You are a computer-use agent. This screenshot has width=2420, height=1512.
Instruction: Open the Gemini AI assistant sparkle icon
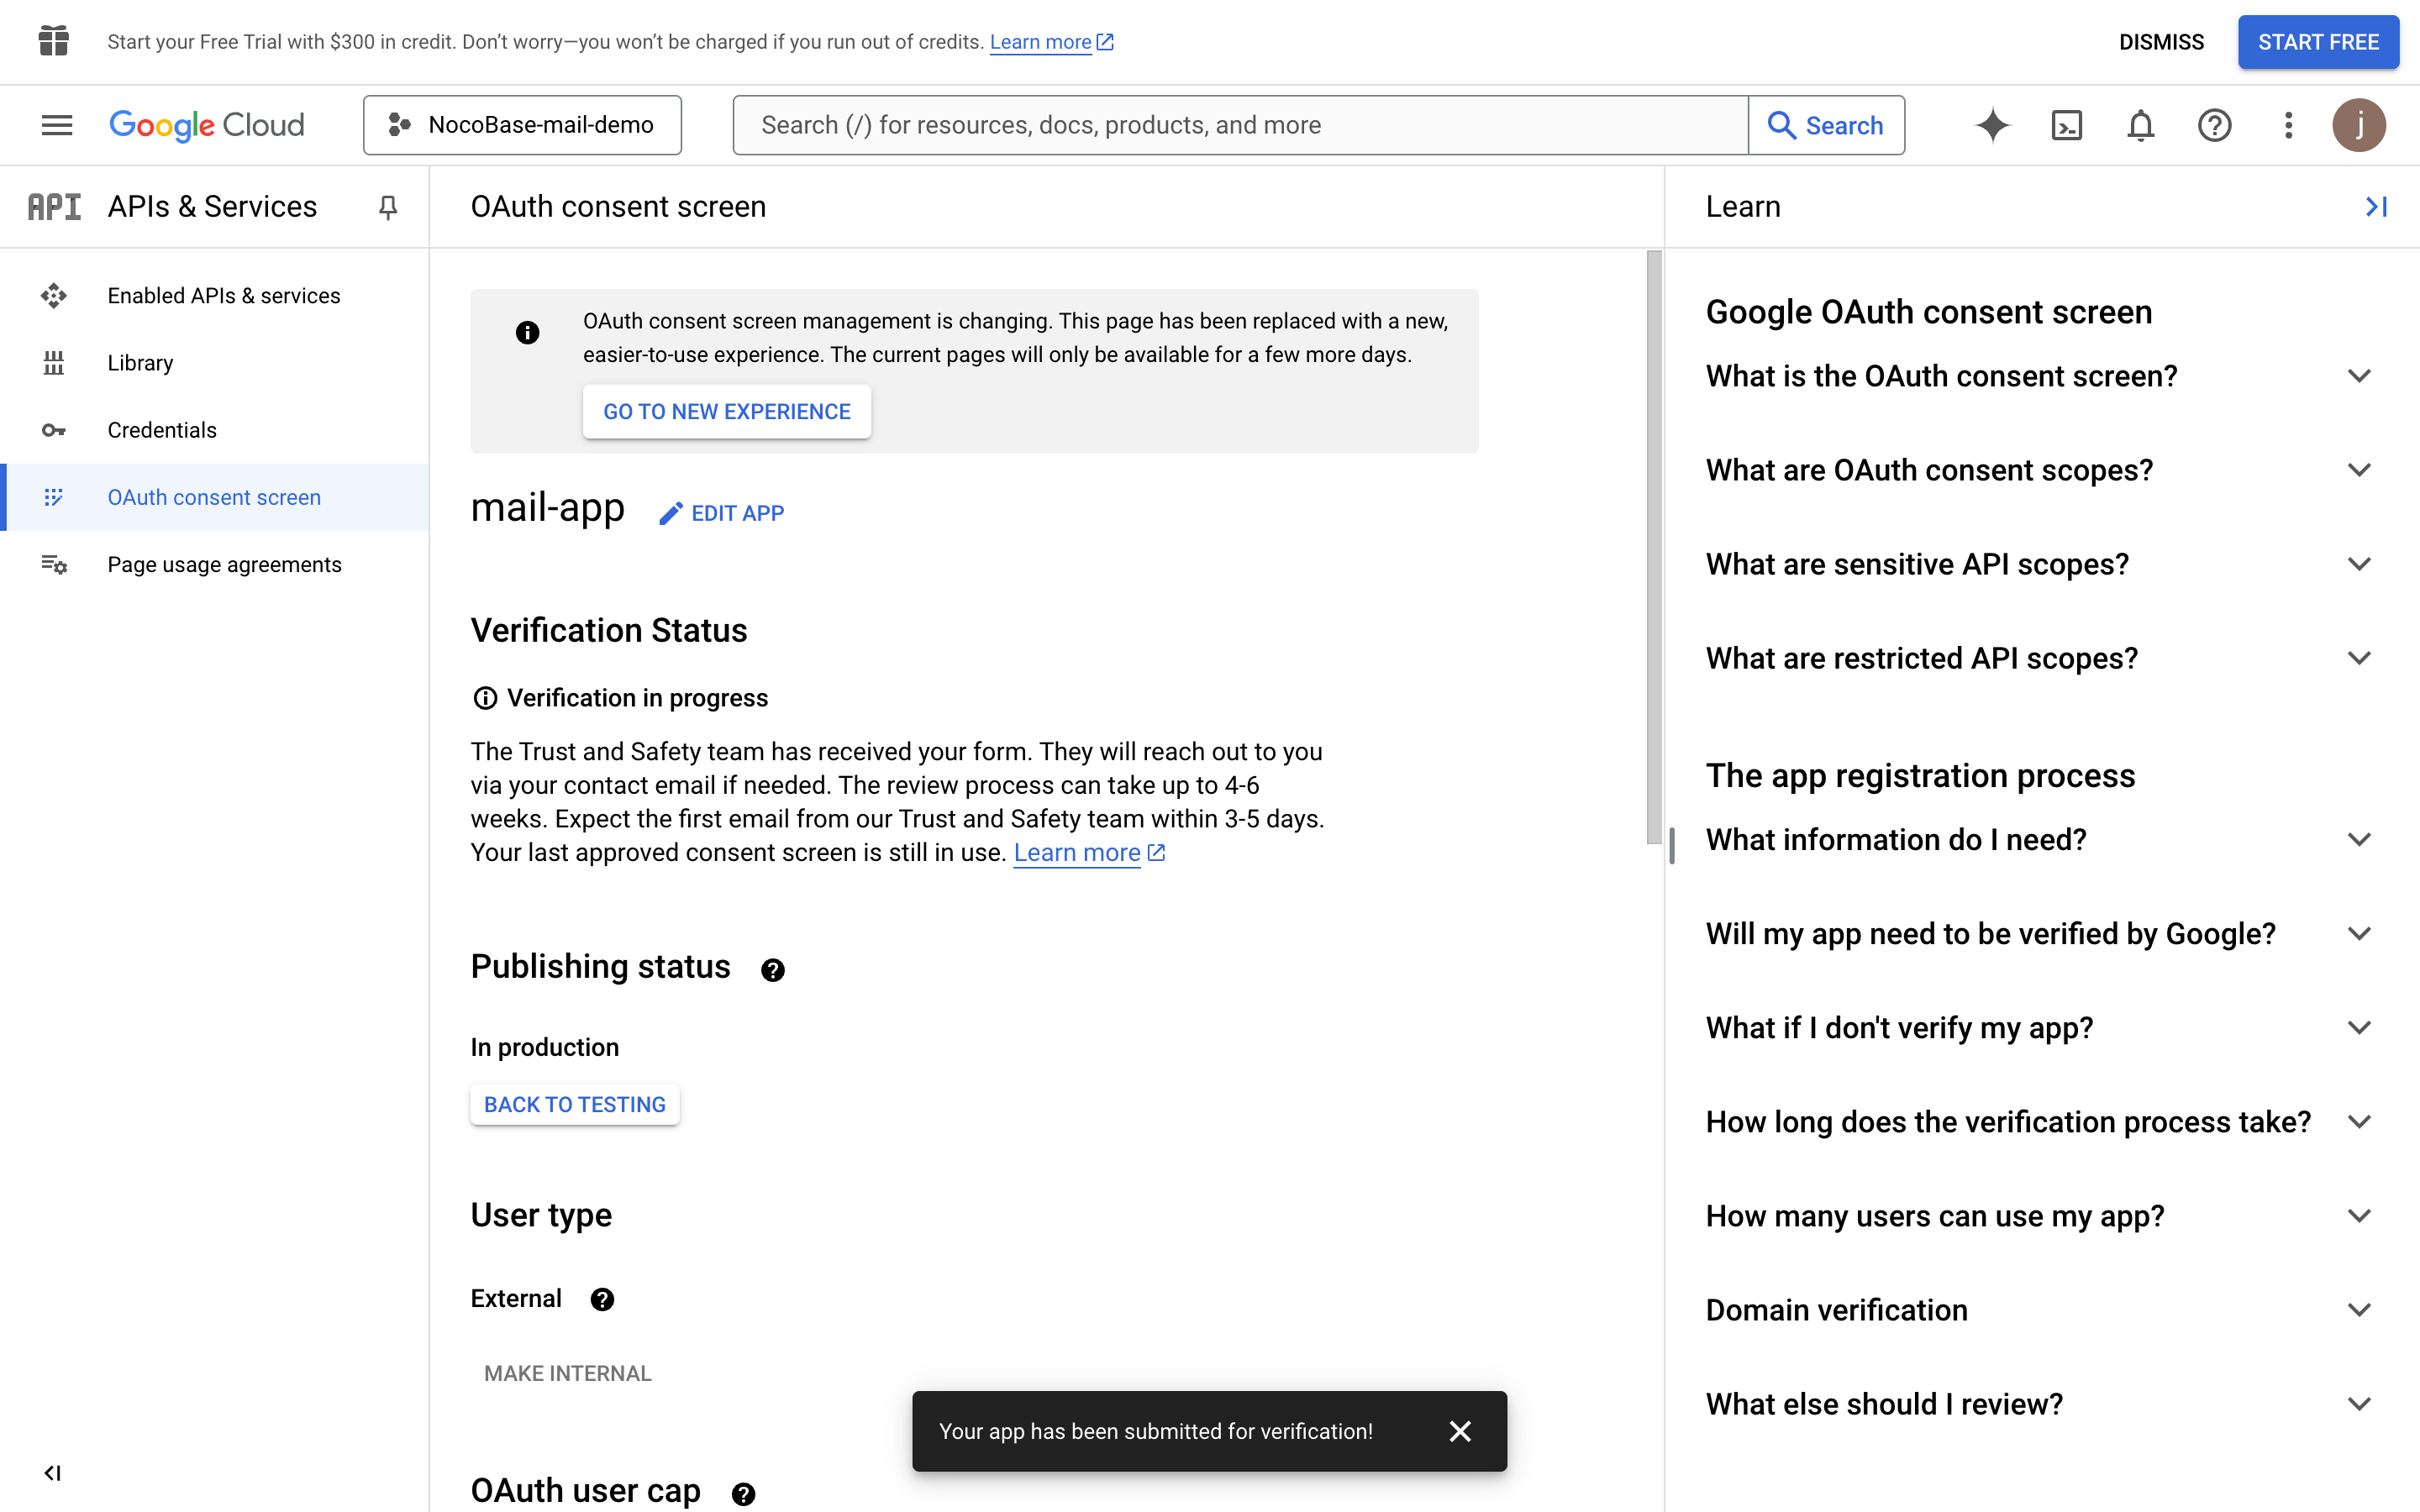pos(1991,125)
